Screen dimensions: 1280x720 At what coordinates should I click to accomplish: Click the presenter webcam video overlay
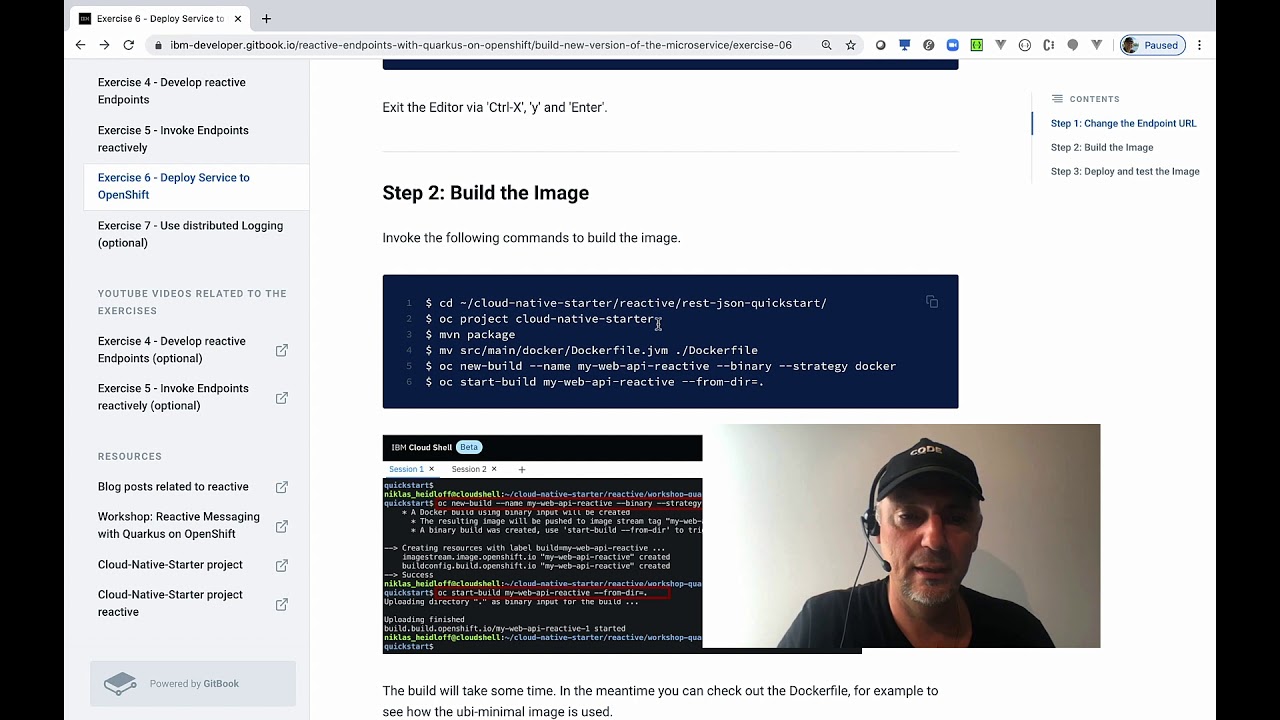click(x=901, y=536)
